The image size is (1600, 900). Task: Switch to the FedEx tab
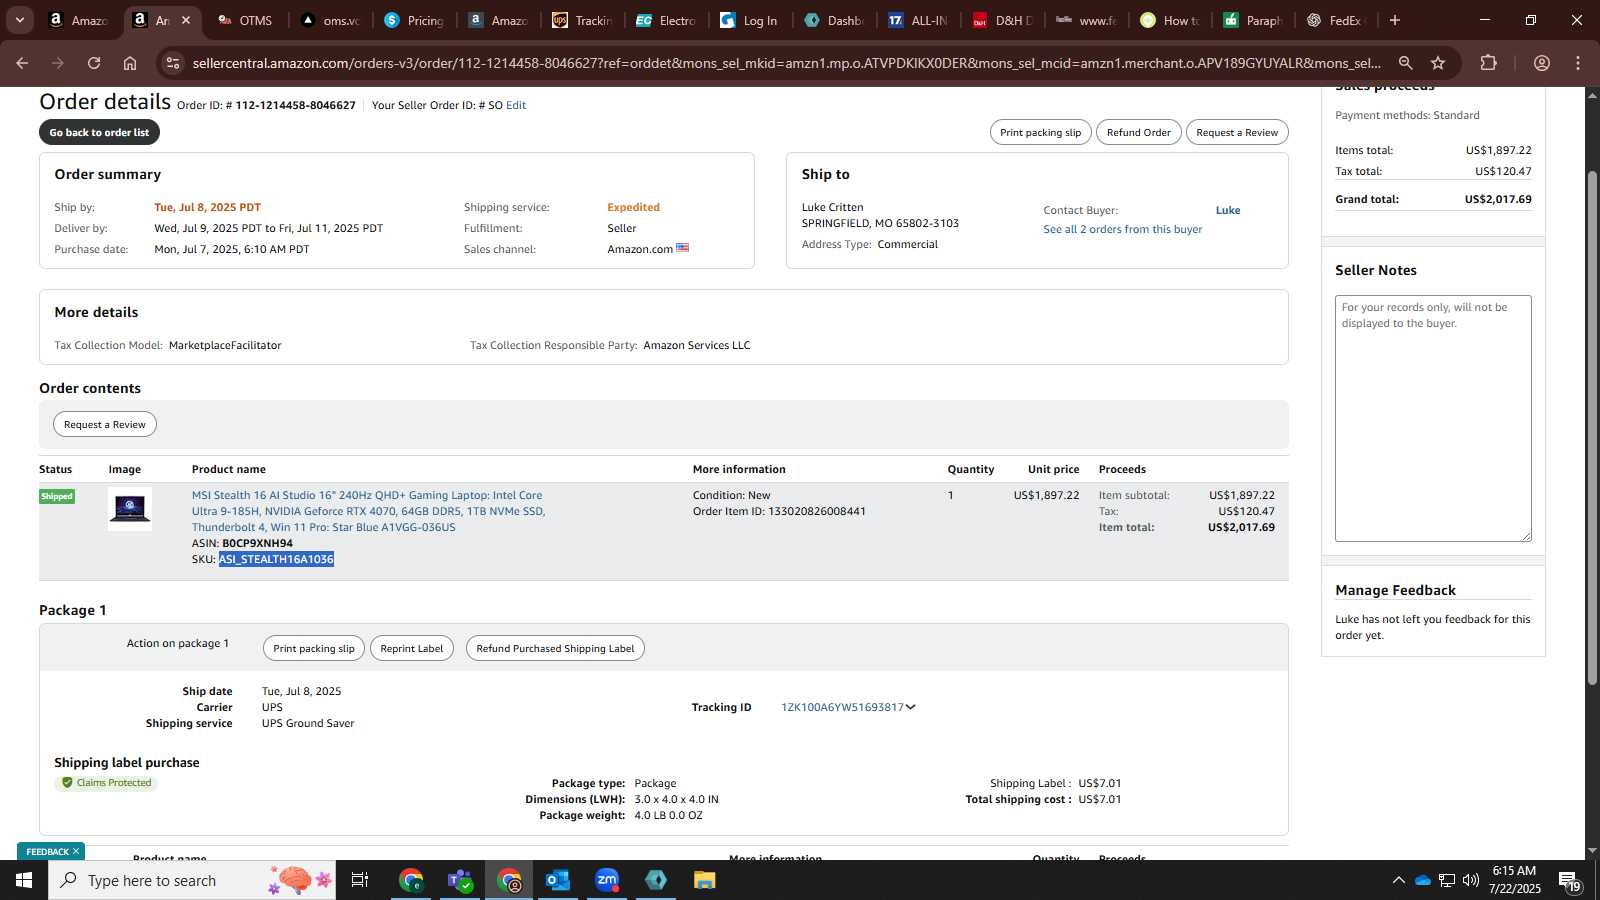(x=1338, y=20)
